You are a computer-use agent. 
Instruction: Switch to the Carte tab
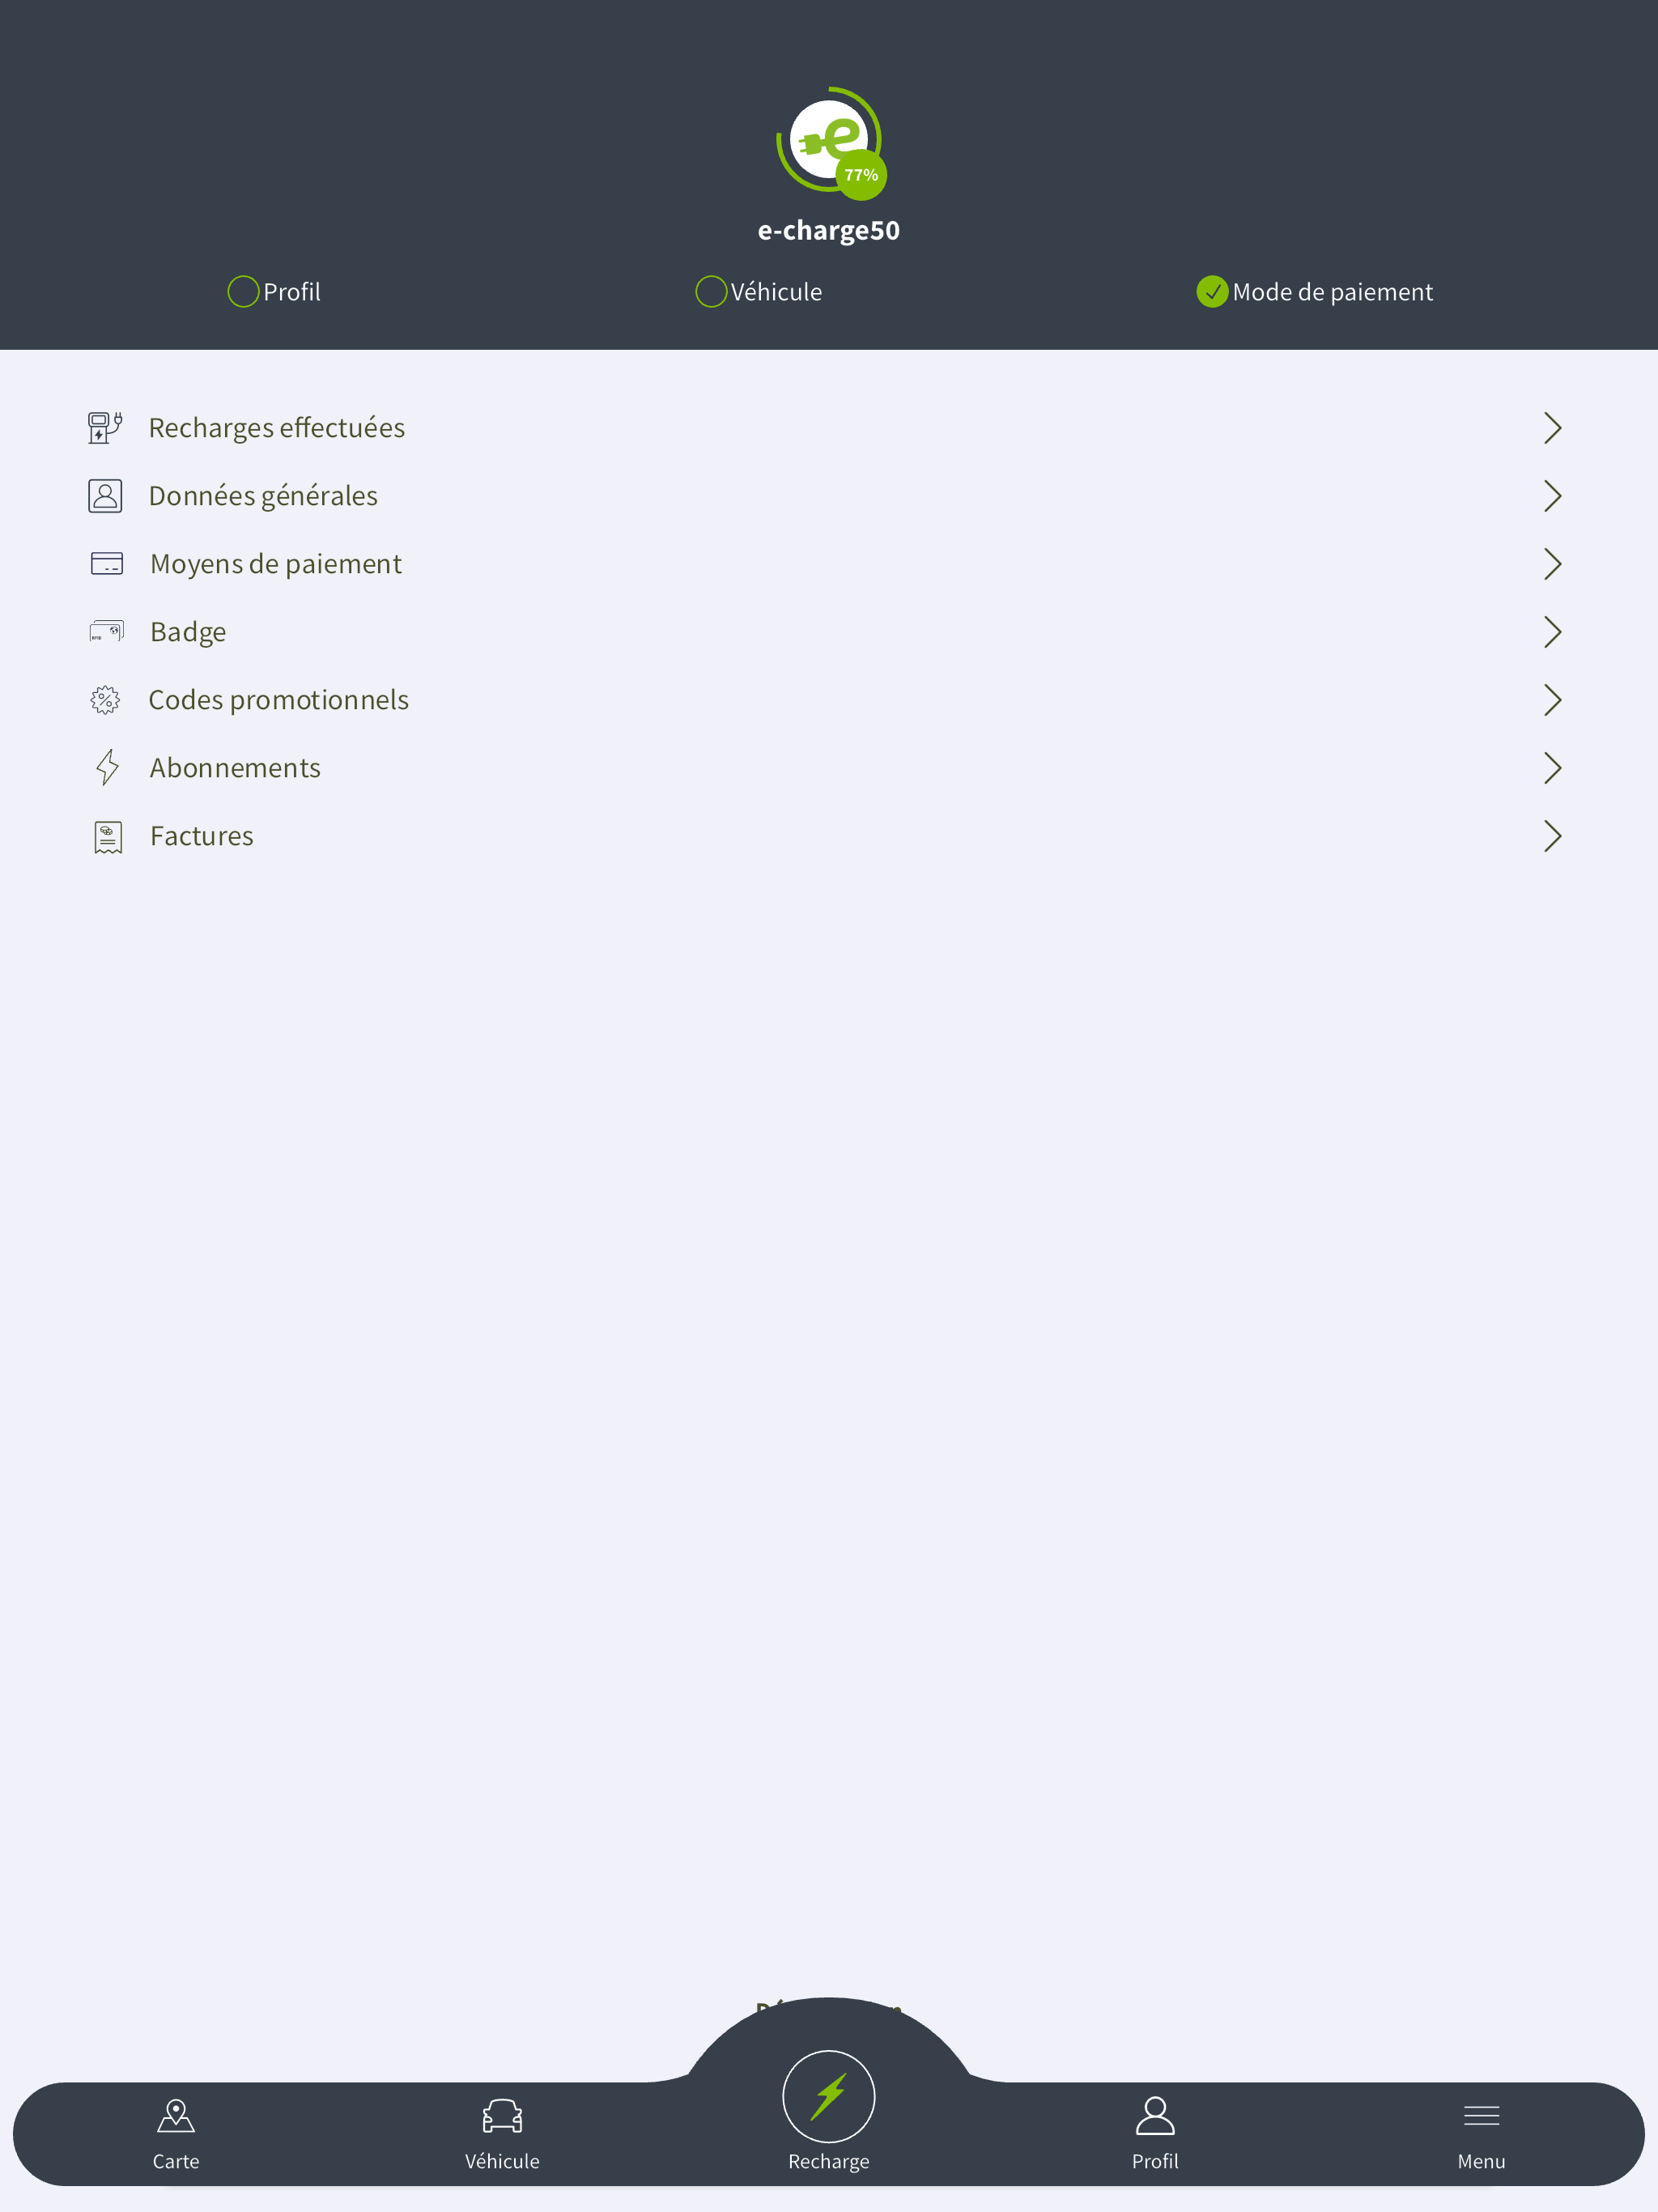(176, 2134)
